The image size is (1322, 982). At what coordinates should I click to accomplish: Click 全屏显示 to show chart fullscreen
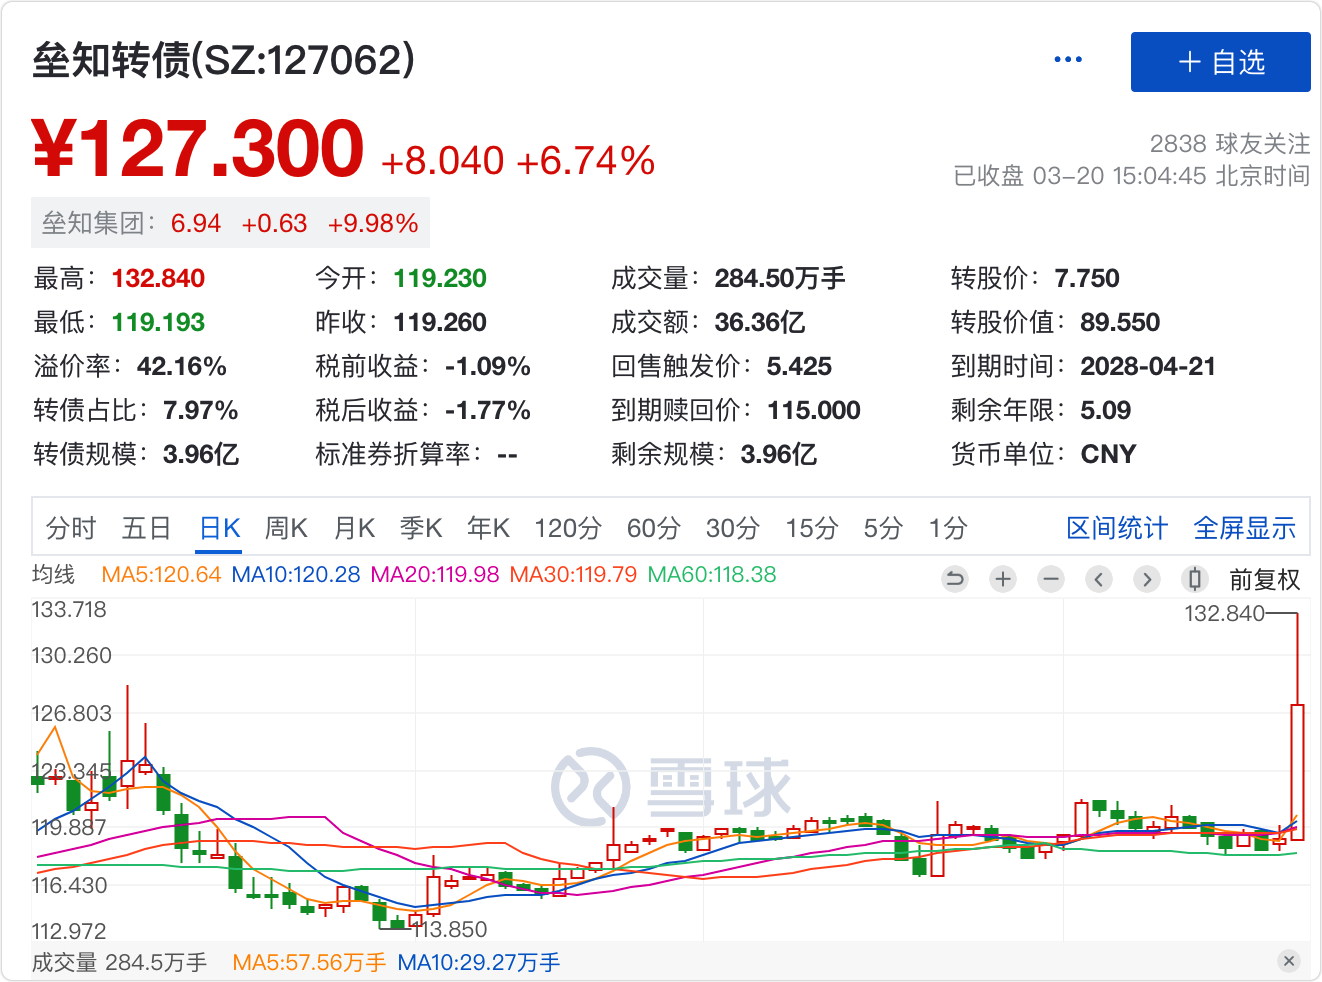click(1244, 528)
